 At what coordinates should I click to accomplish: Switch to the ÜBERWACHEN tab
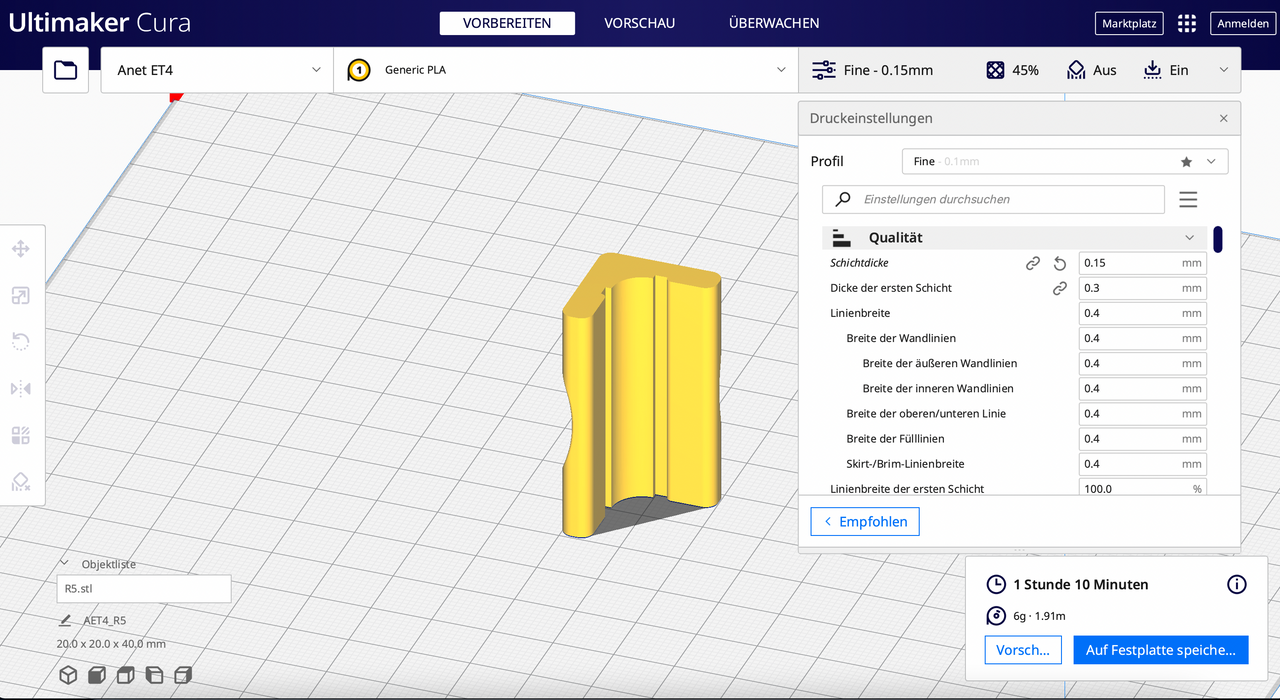coord(774,23)
